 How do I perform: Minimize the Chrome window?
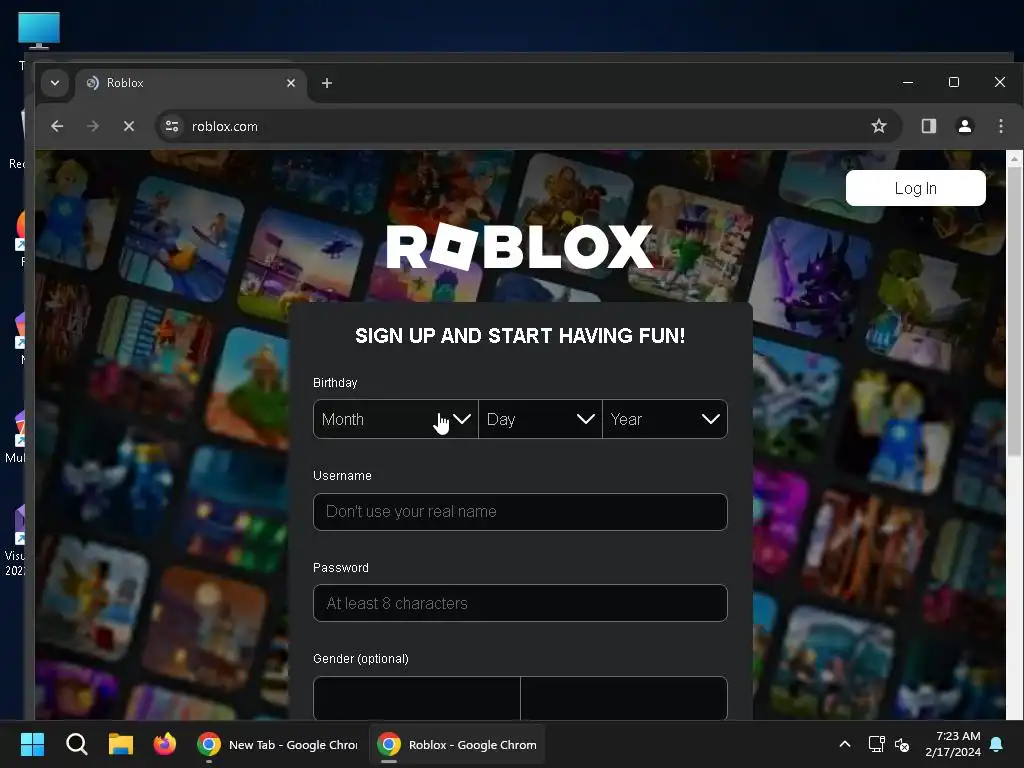tap(908, 82)
